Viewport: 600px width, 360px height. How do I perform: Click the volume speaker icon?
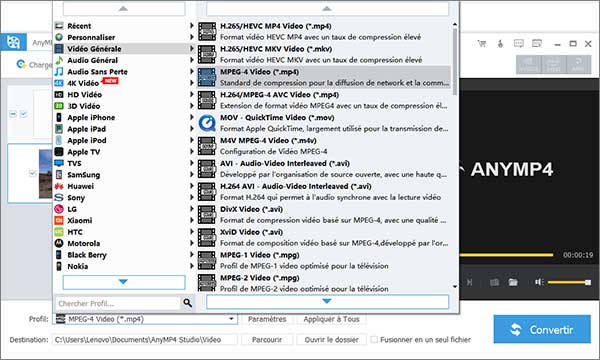coord(539,282)
